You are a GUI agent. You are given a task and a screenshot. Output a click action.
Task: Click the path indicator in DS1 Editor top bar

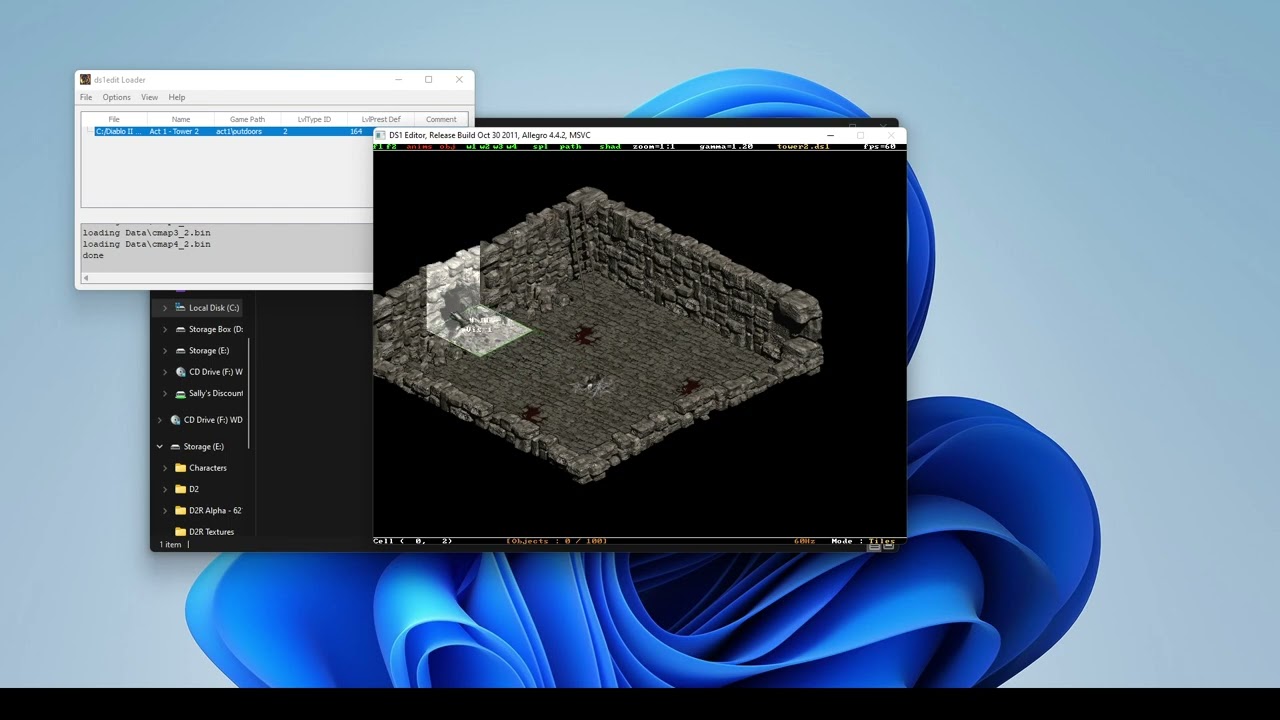point(570,147)
